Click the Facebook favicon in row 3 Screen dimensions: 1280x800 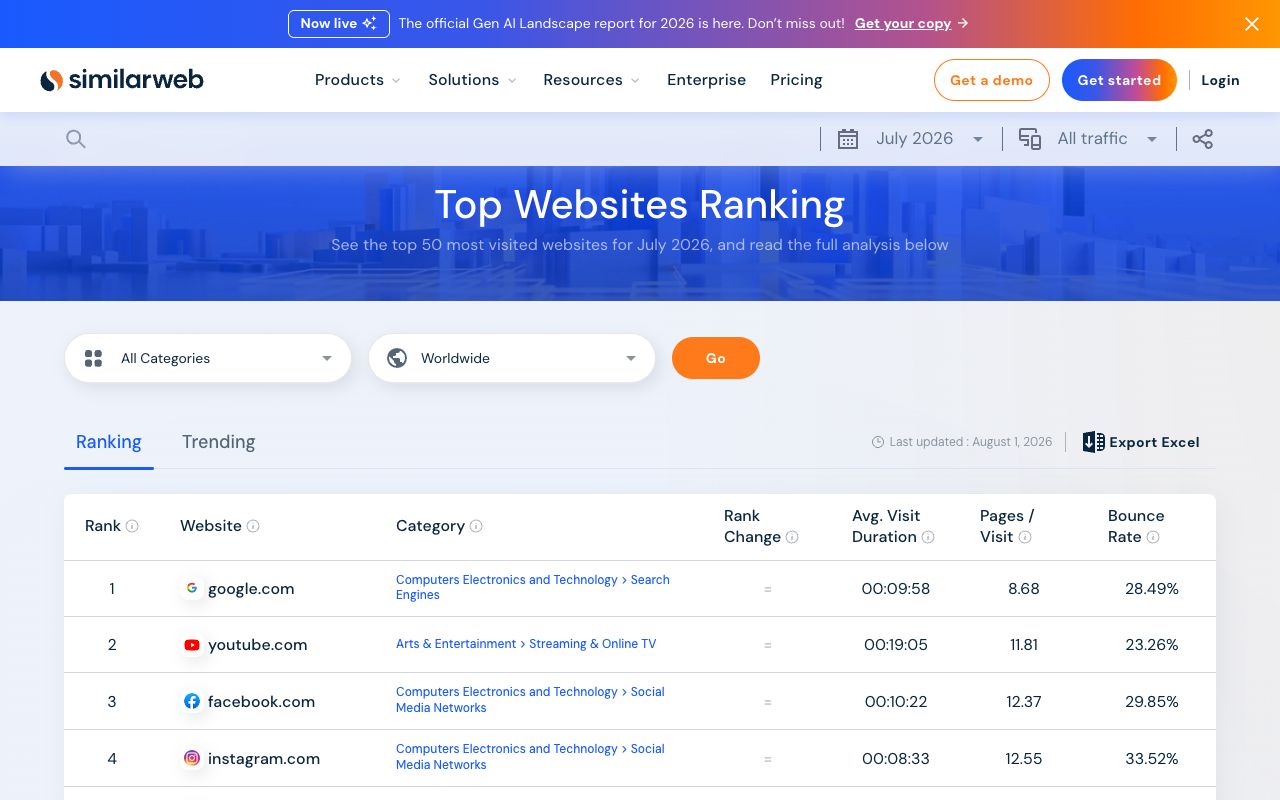point(192,701)
